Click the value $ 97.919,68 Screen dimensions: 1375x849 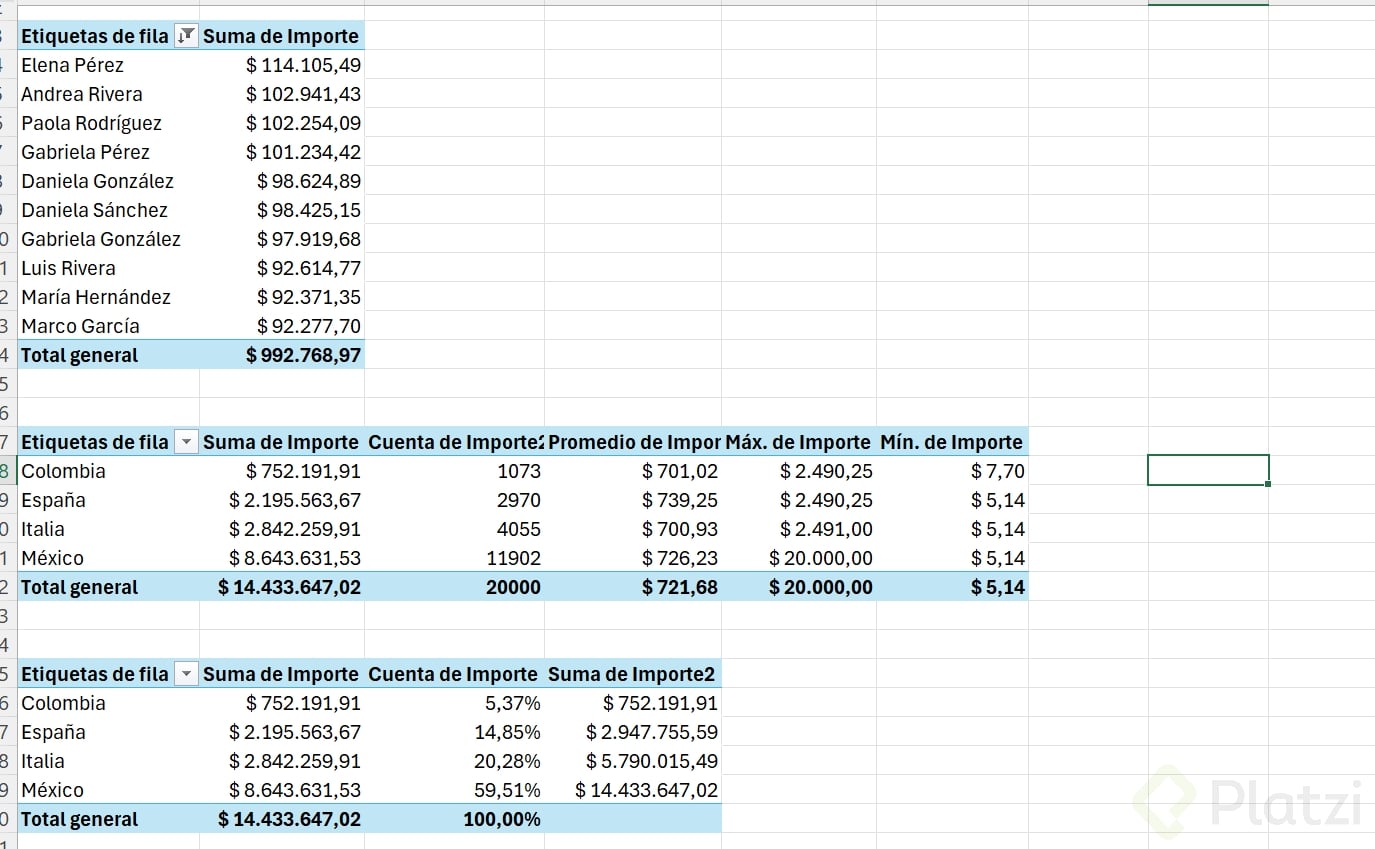[309, 239]
